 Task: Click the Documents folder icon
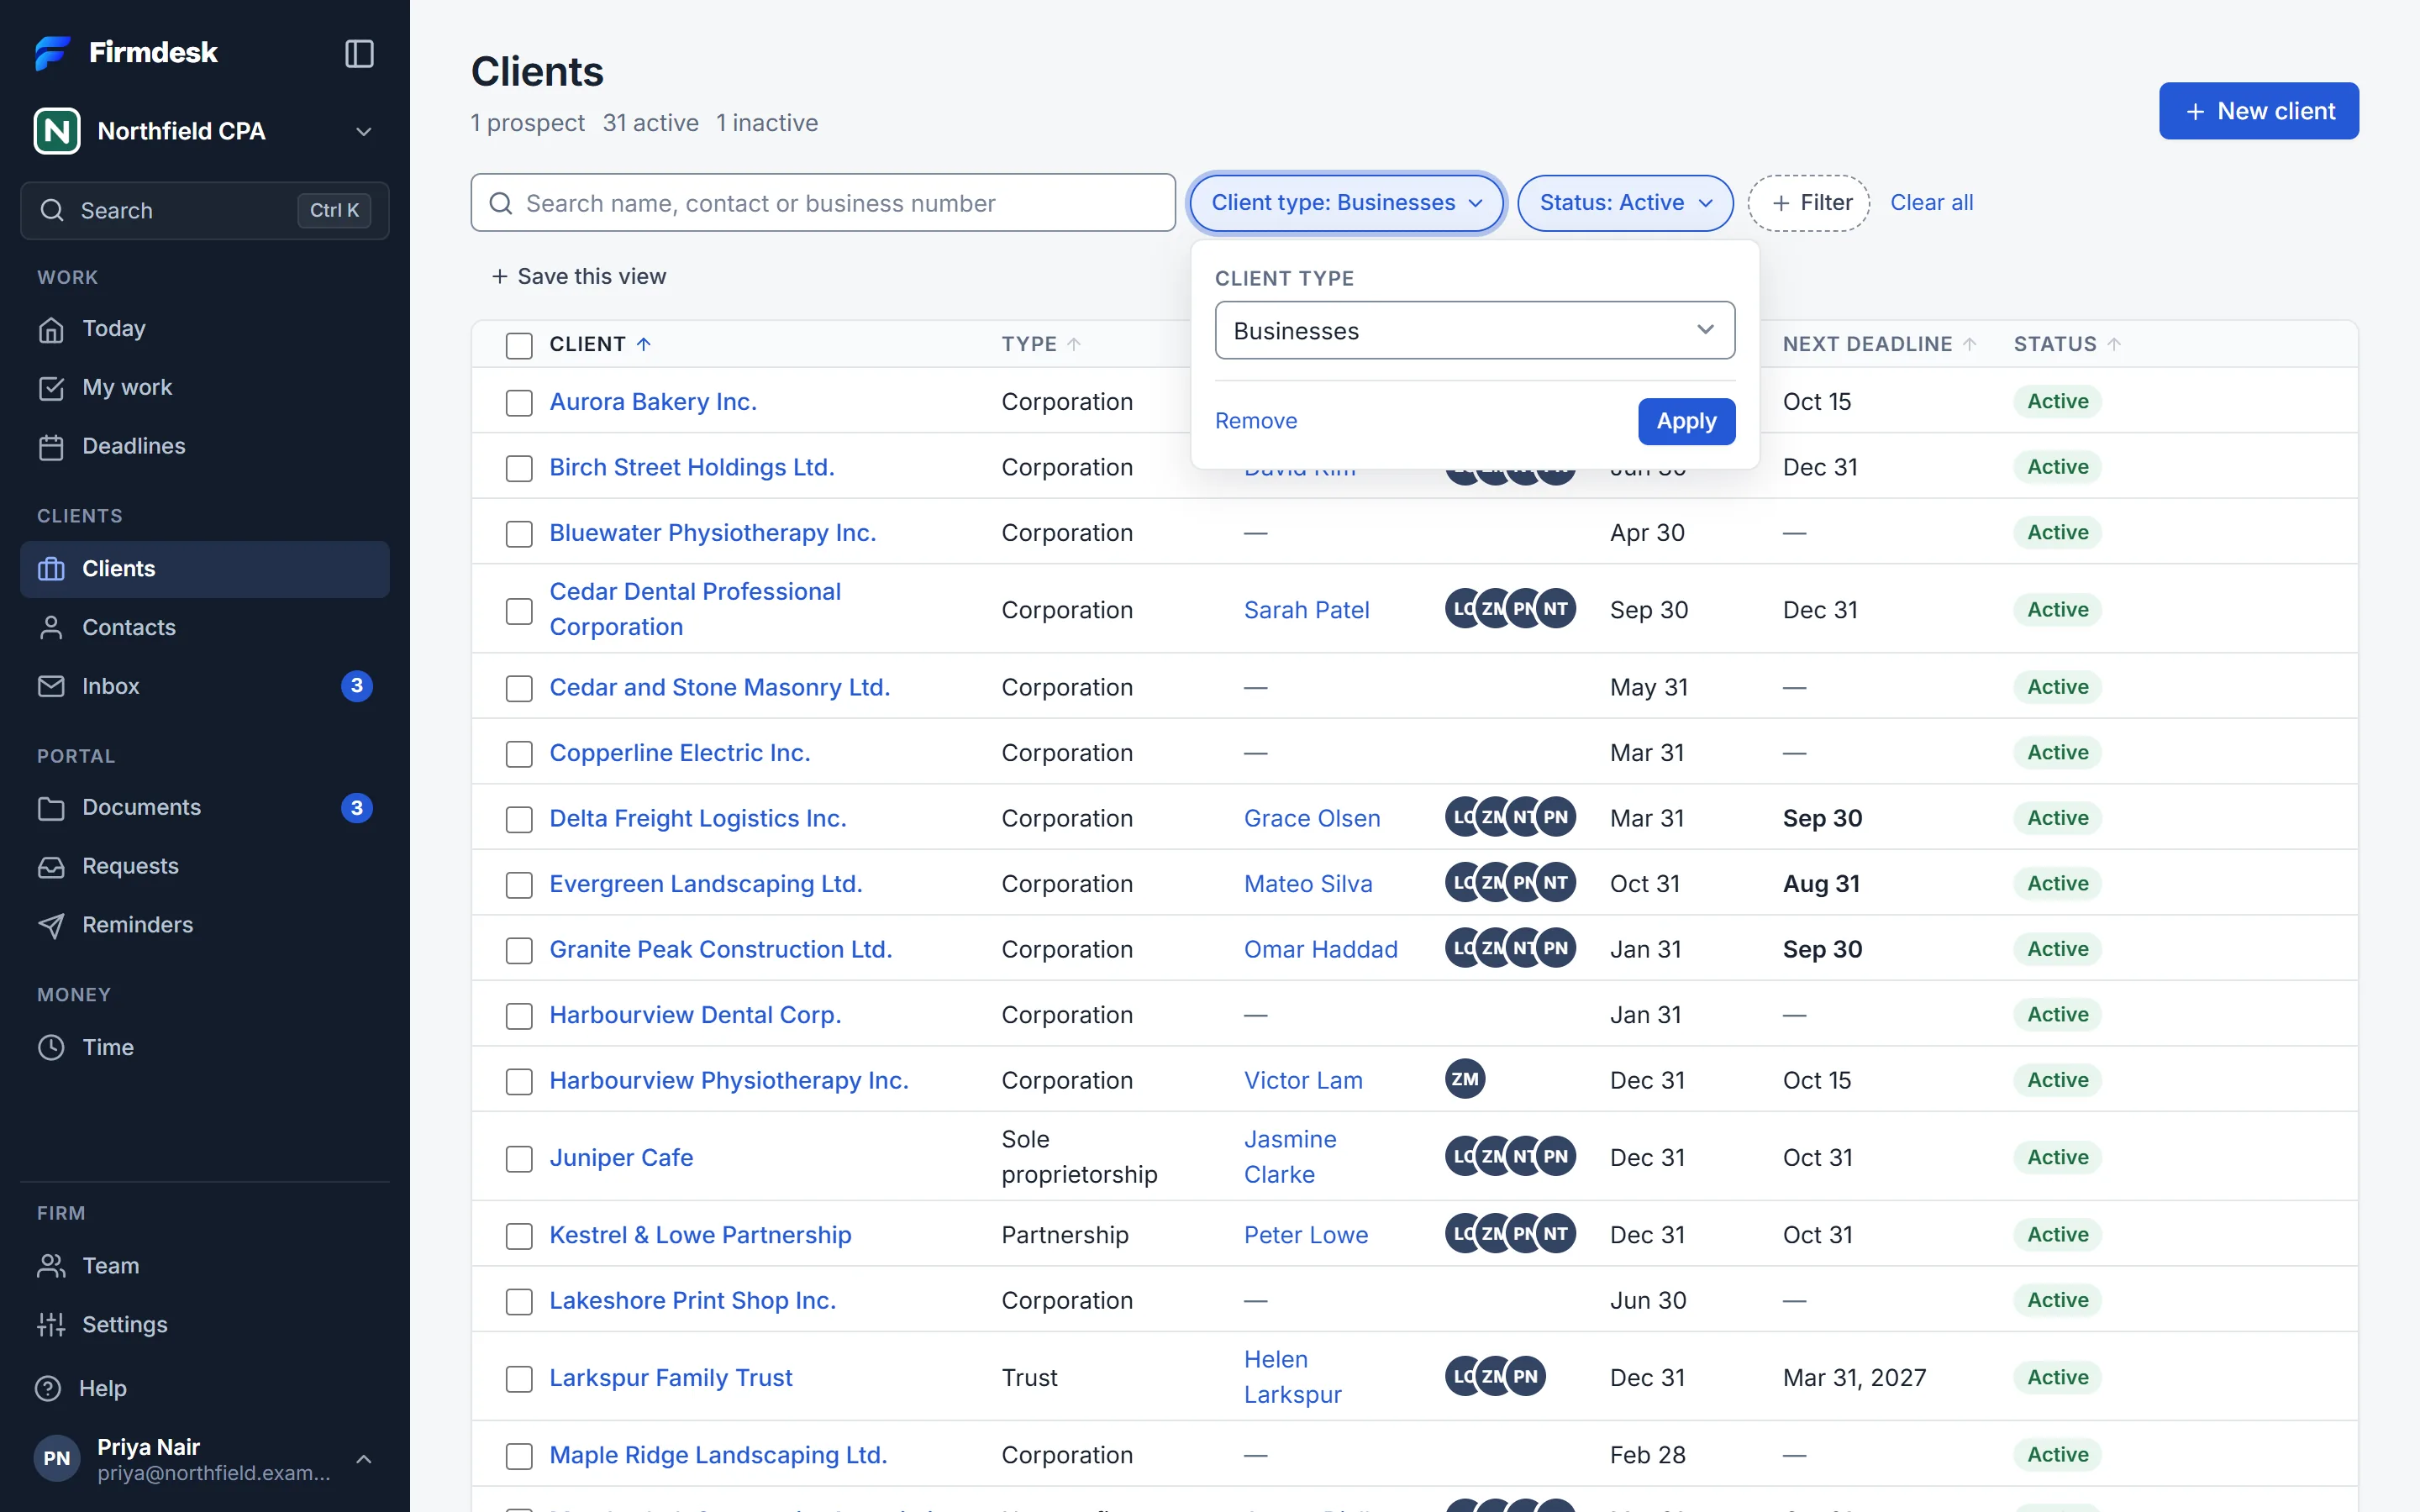(51, 807)
